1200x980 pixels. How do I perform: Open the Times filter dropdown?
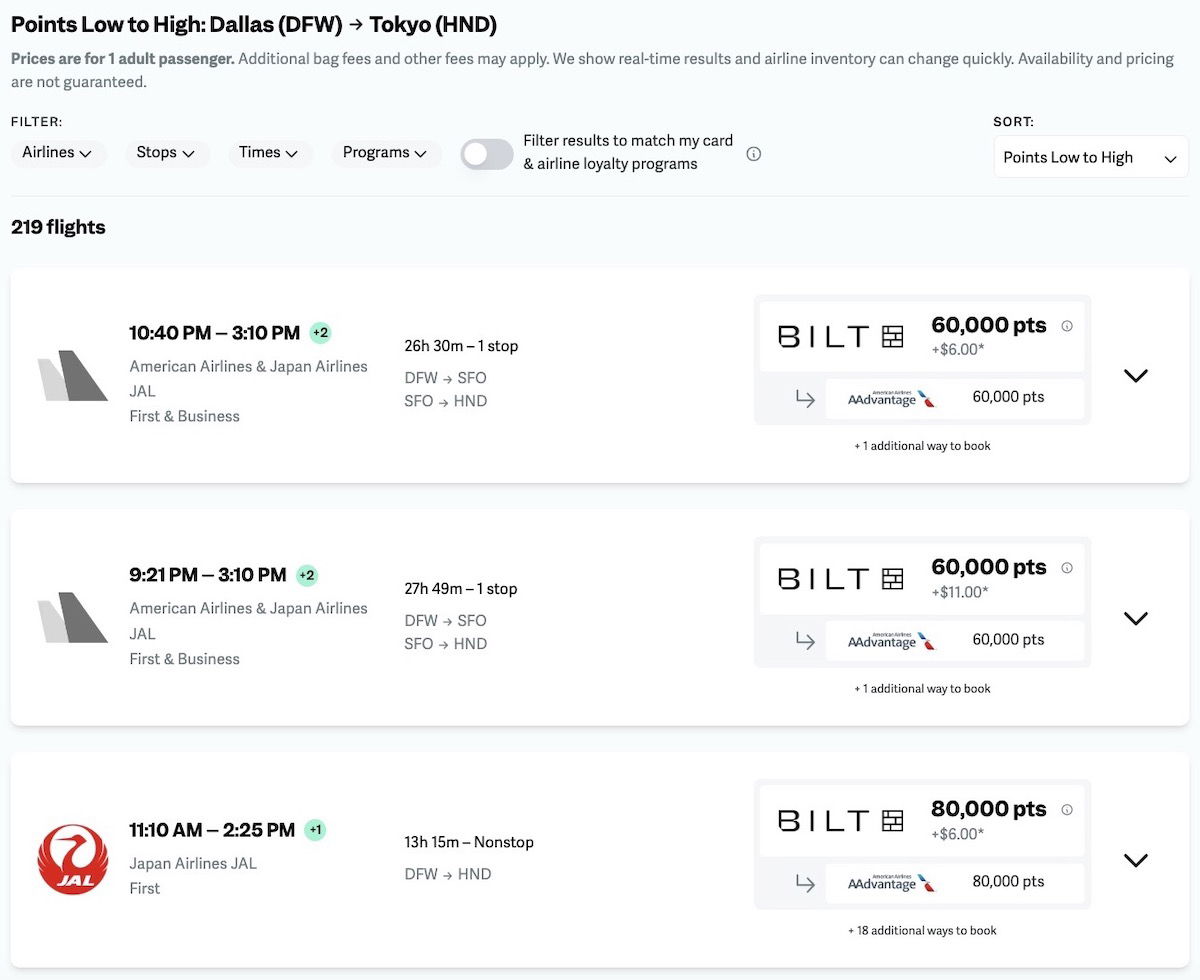click(x=269, y=153)
